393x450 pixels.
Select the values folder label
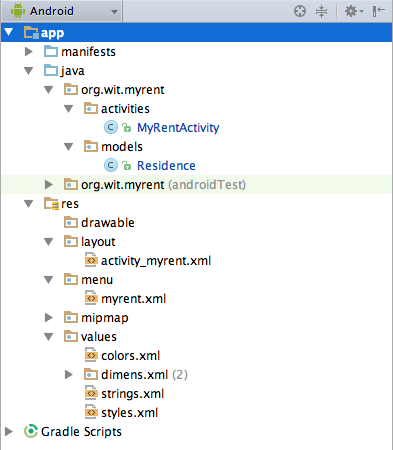point(99,337)
